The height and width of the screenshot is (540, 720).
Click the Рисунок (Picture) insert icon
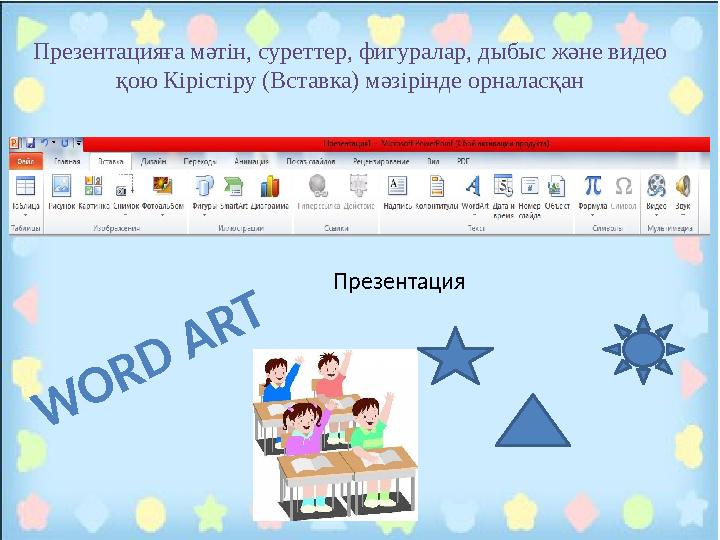(x=62, y=186)
